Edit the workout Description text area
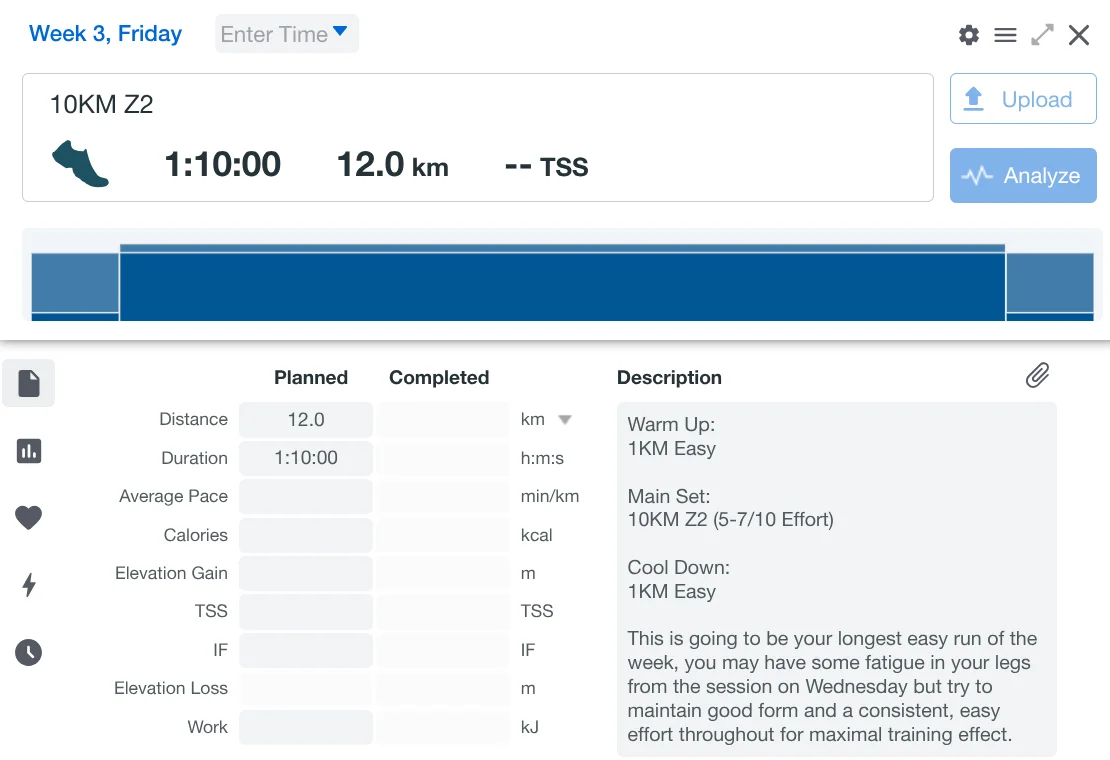1110x760 pixels. [836, 578]
